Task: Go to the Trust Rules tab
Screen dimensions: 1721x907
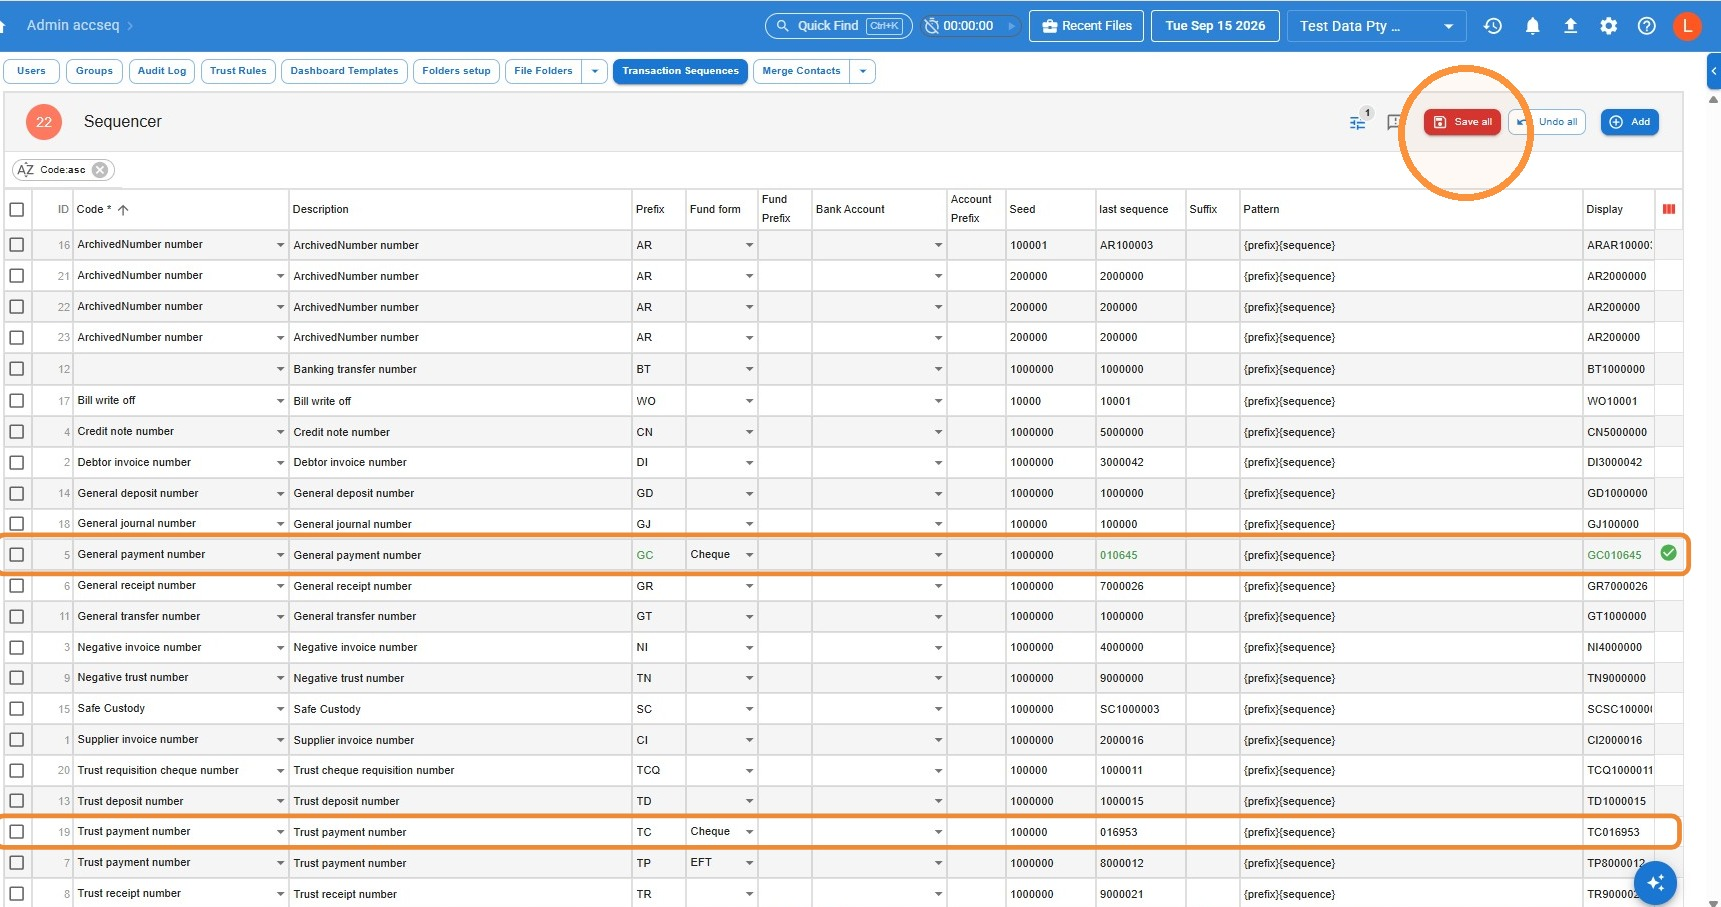Action: (238, 71)
